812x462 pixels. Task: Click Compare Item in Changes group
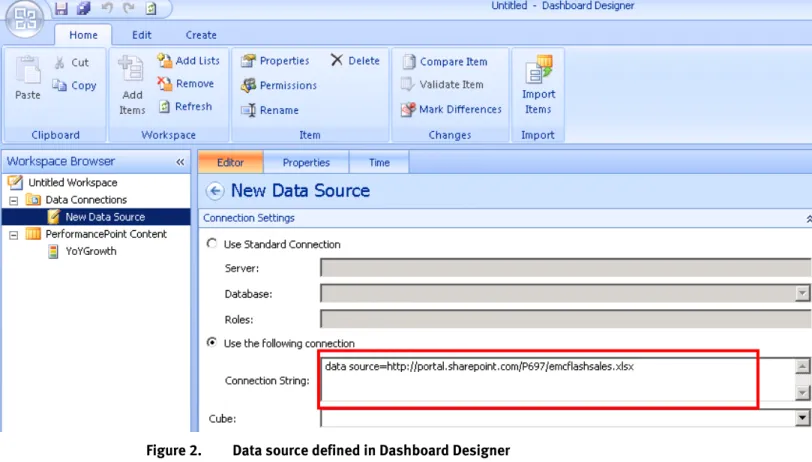click(445, 62)
